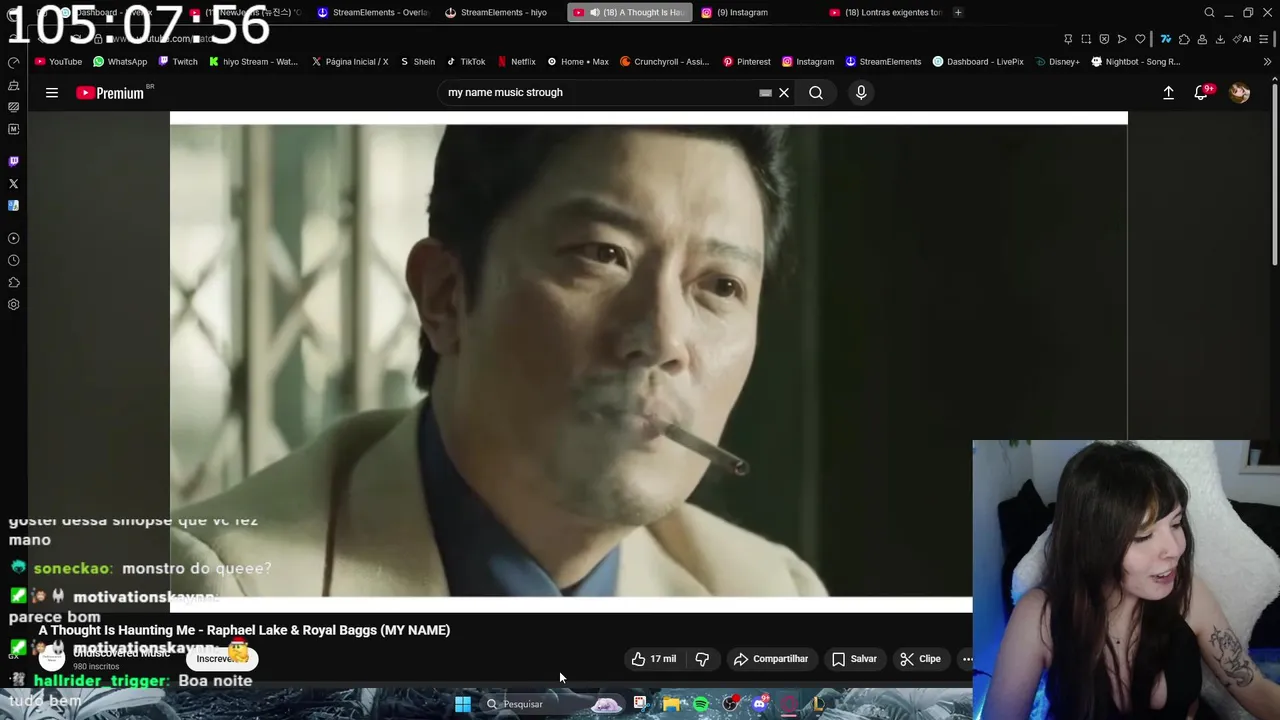This screenshot has width=1280, height=720.
Task: Open the Crunchyroll bookmark
Action: pos(664,62)
